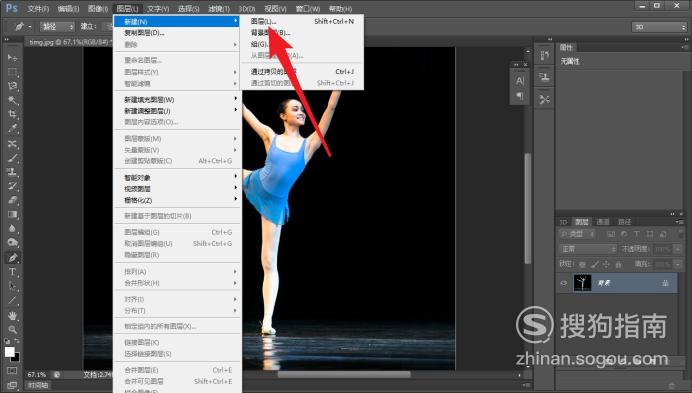Screen dimensions: 692x393
Task: Select the Brush tool
Action: (12, 158)
